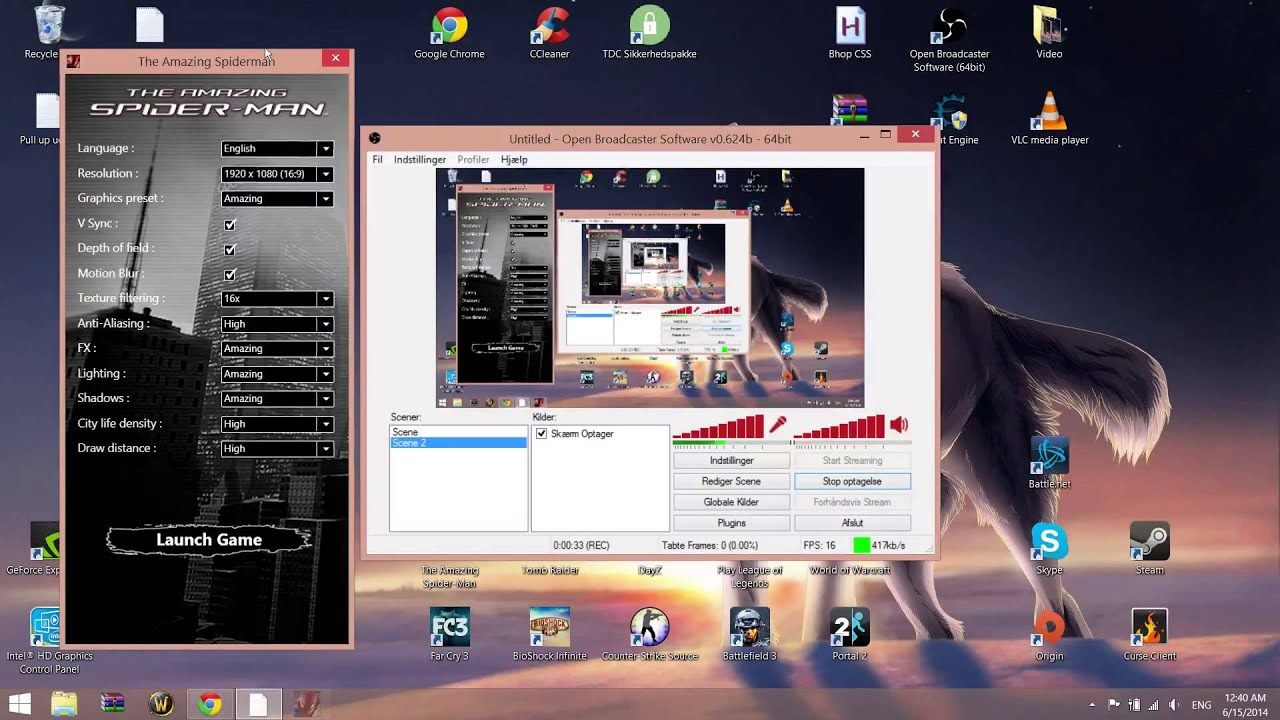Open the Far Cry 3 shortcut

(x=449, y=635)
